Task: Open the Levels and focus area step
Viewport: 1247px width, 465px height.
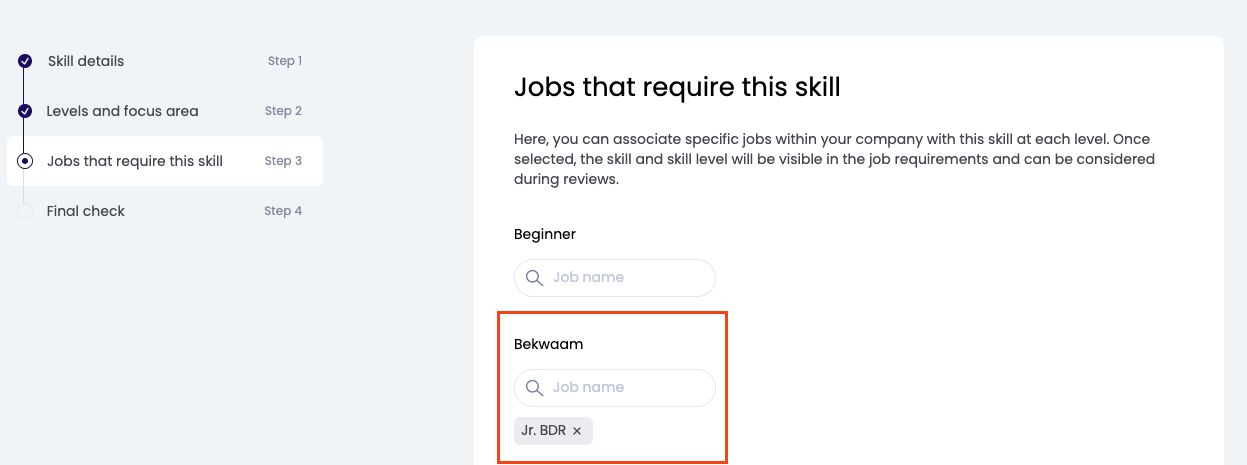Action: click(122, 111)
